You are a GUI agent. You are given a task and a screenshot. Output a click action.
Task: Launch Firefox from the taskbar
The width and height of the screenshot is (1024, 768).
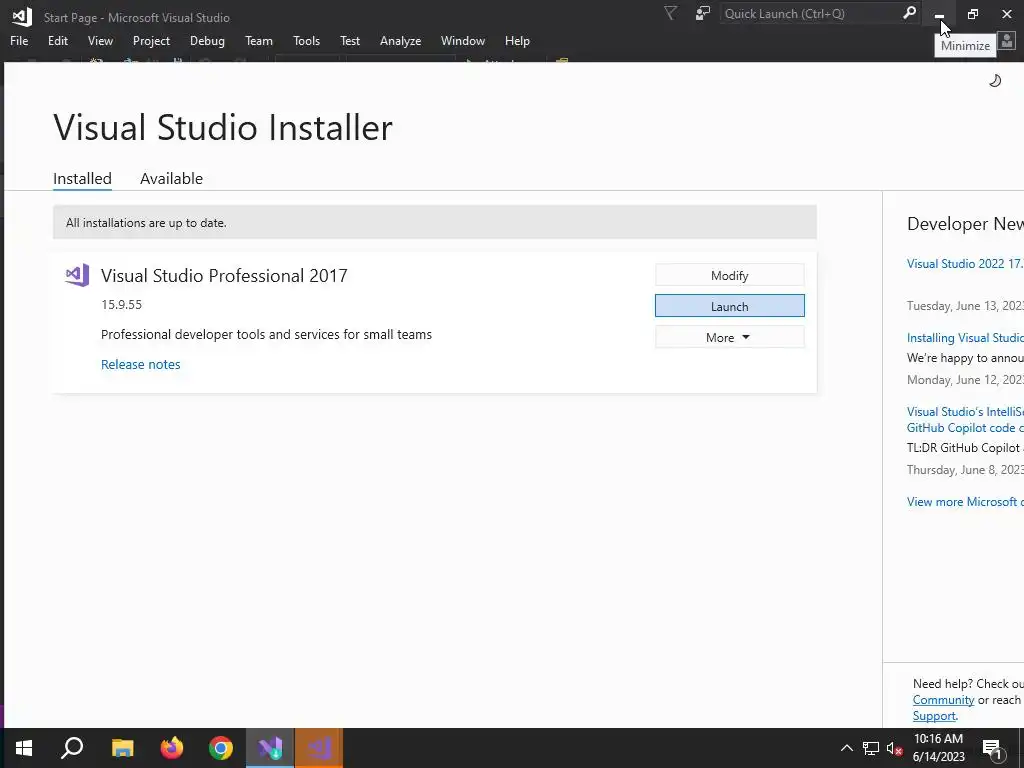(172, 748)
